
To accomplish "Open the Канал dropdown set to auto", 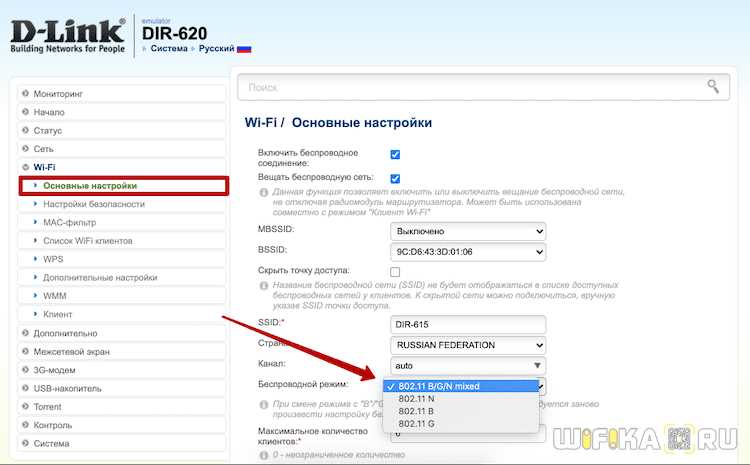I will pos(468,365).
